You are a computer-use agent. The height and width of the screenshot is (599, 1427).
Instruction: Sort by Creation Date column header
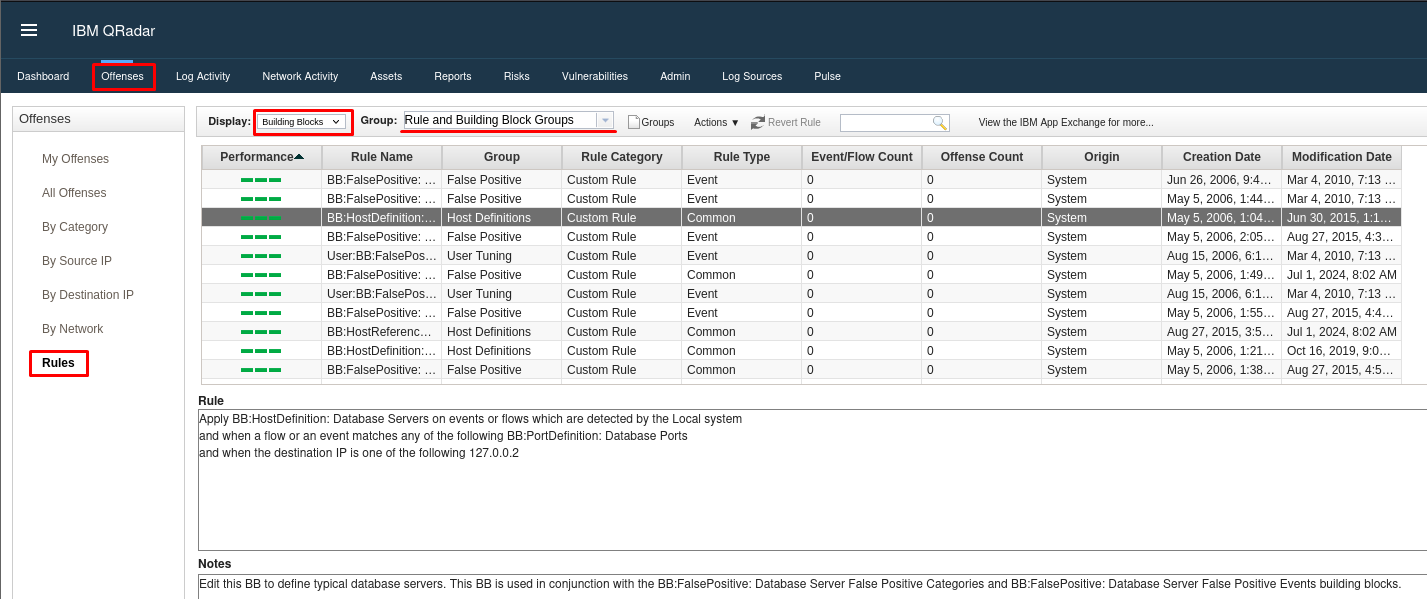click(x=1222, y=157)
